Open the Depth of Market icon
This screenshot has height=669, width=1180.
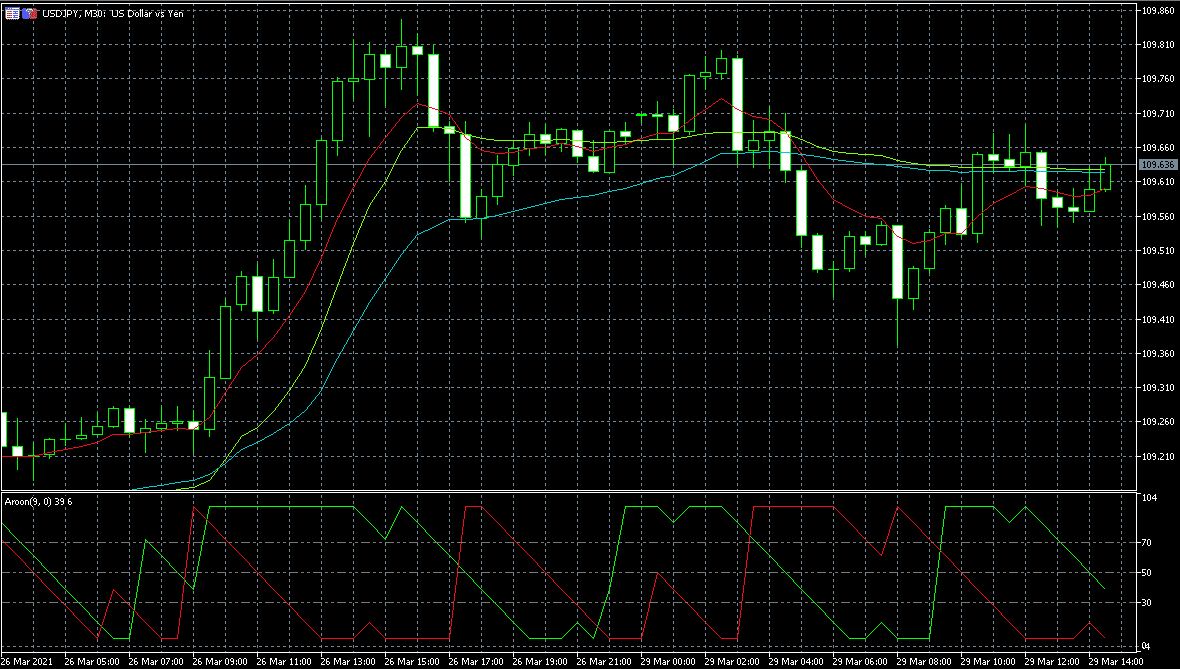click(x=30, y=14)
